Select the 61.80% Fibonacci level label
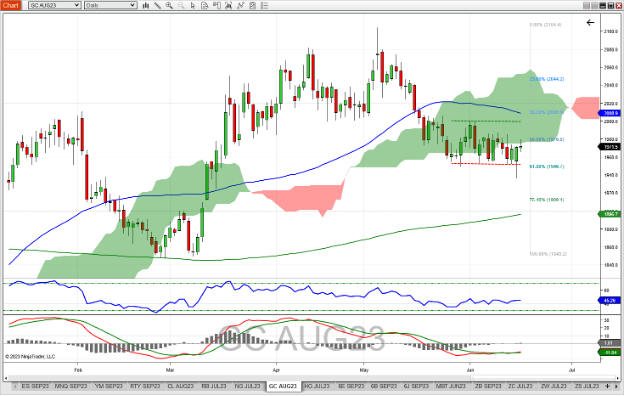Viewport: 624px width, 396px height. (547, 167)
